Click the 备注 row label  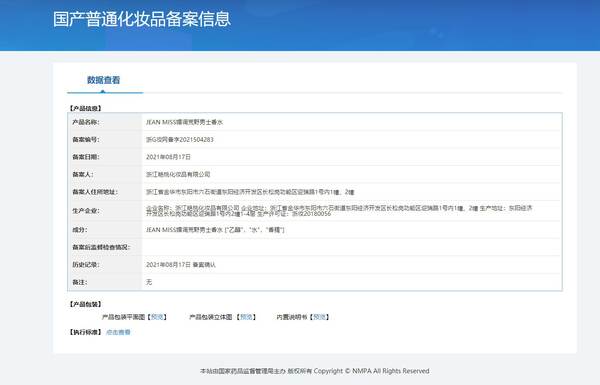click(x=80, y=282)
